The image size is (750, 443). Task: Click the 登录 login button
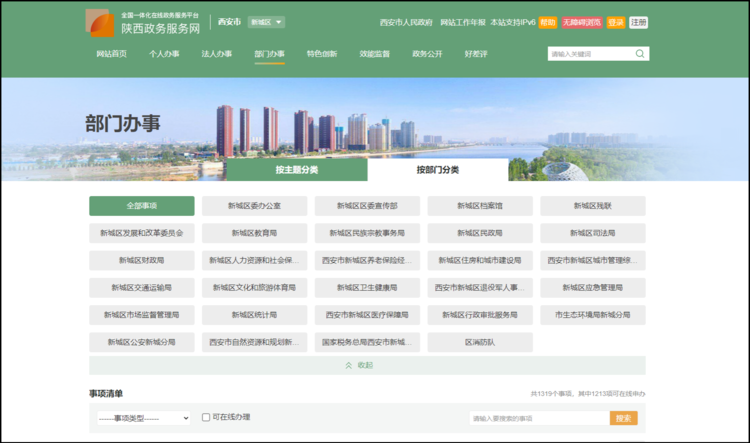pyautogui.click(x=615, y=22)
